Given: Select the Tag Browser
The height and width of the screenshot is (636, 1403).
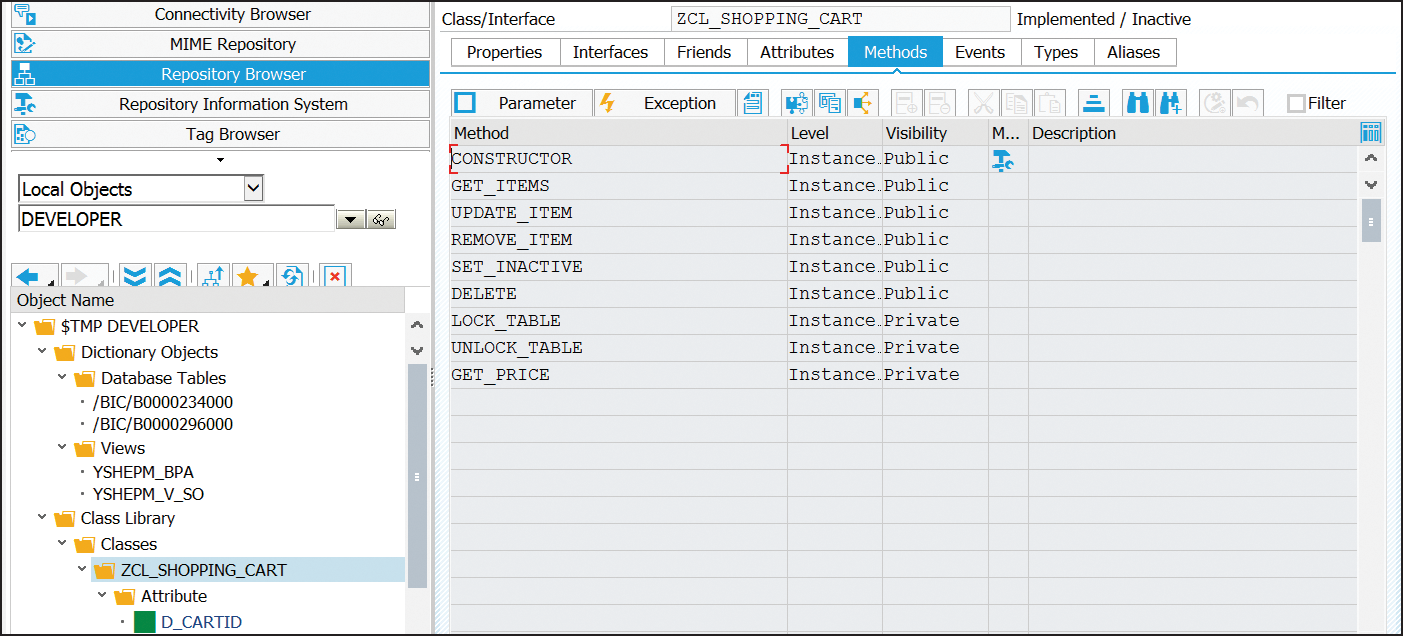Looking at the screenshot, I should pos(232,133).
